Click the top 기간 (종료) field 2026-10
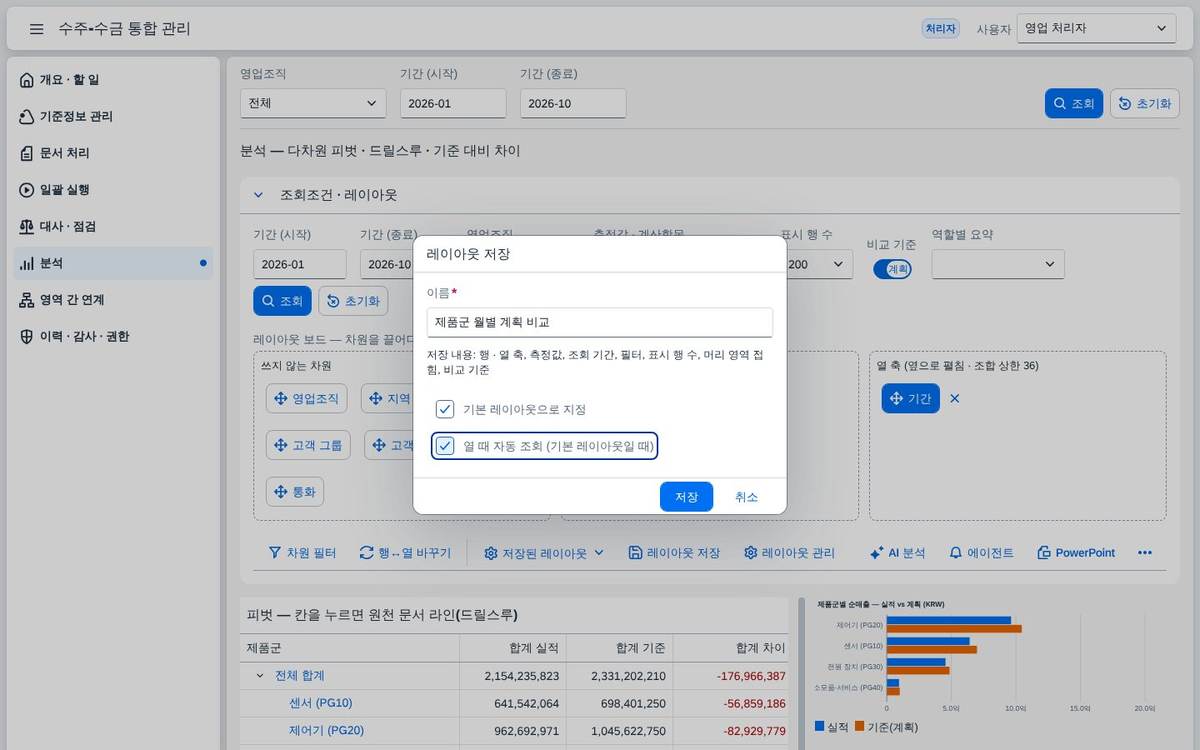Screen dimensions: 1200x750 click(x=573, y=103)
